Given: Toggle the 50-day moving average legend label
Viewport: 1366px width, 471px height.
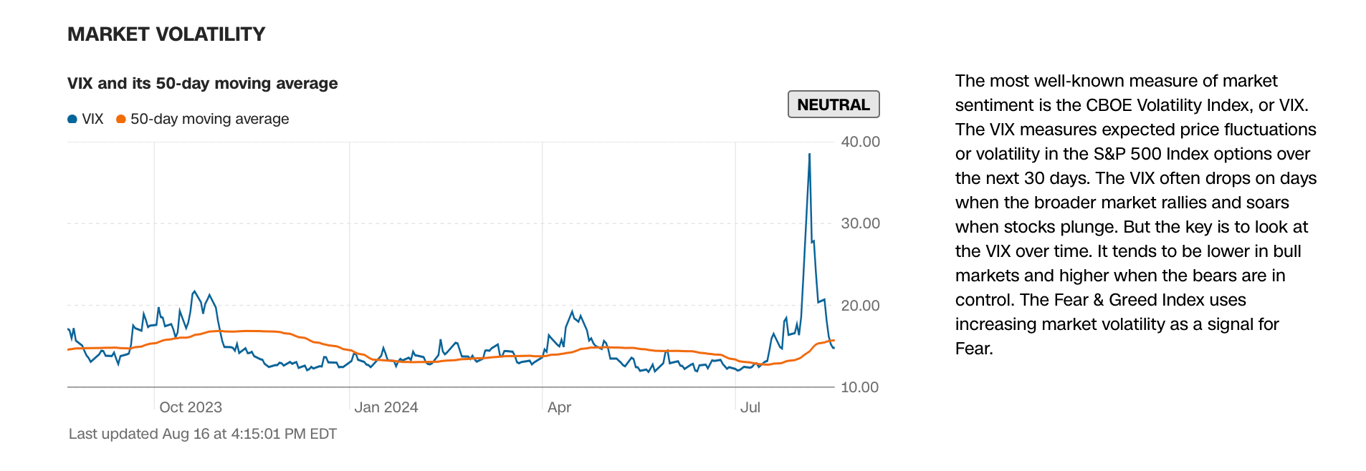Looking at the screenshot, I should (x=209, y=119).
